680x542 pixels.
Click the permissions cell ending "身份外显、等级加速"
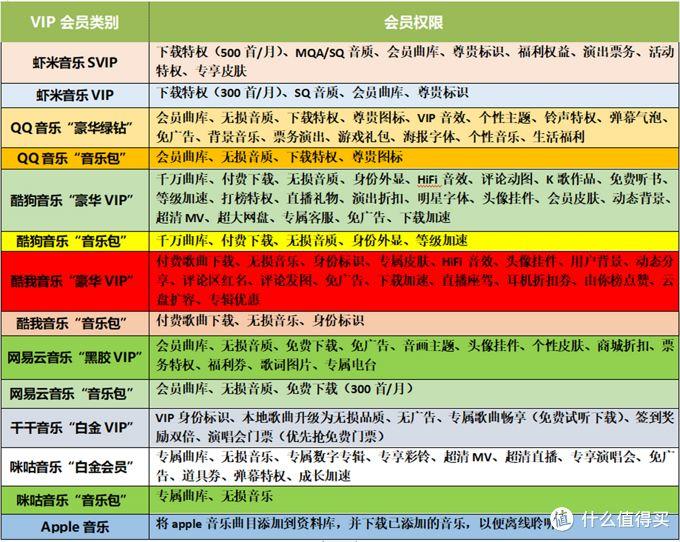click(x=414, y=241)
